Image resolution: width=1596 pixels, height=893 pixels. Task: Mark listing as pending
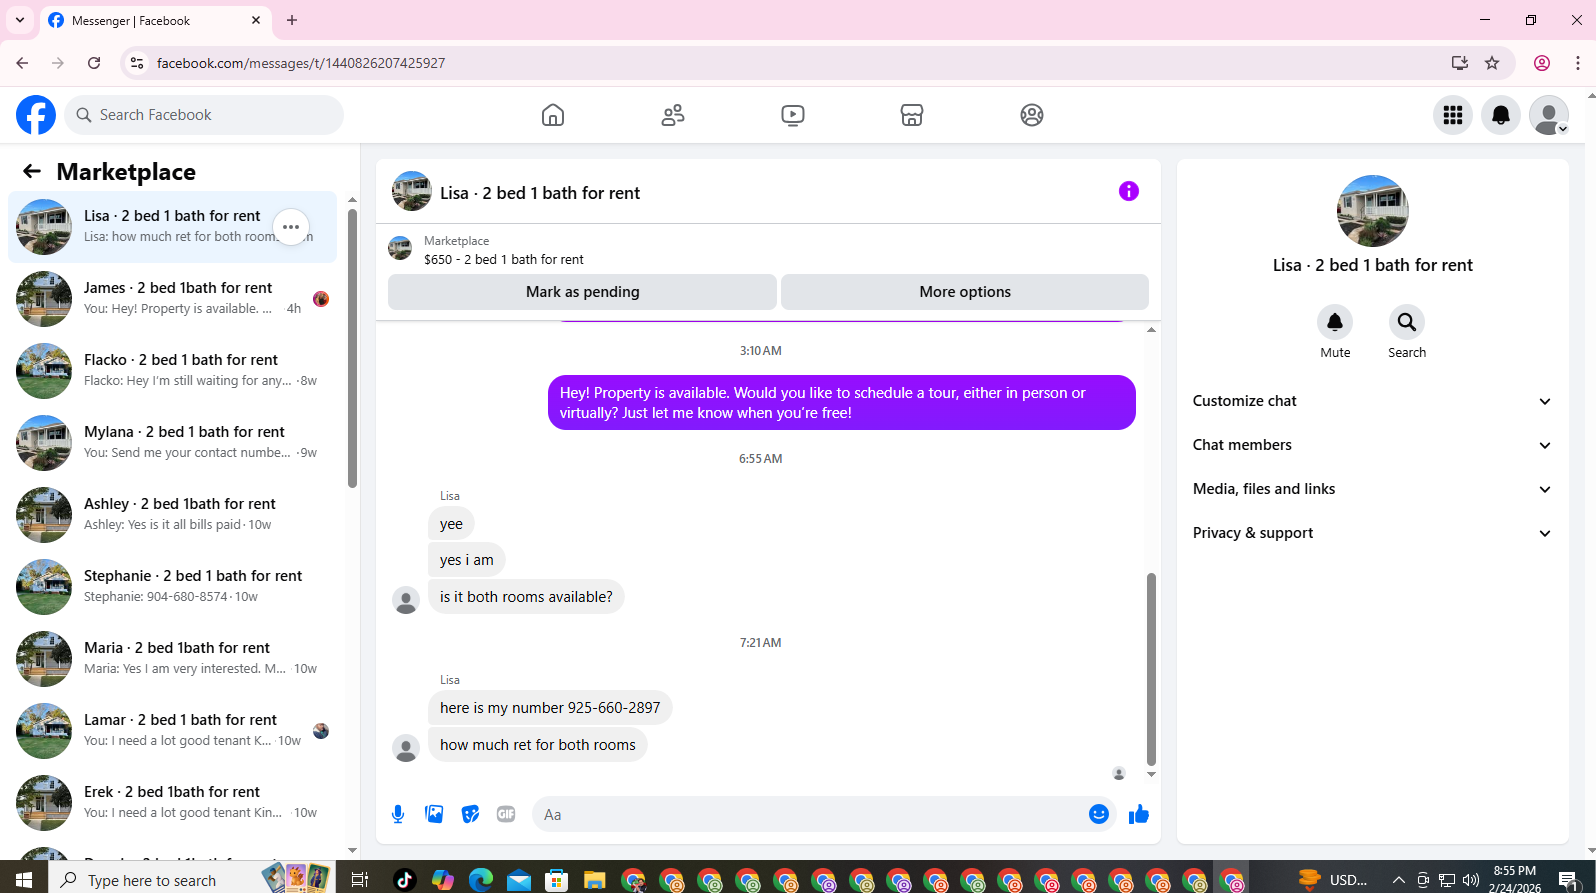click(x=582, y=292)
